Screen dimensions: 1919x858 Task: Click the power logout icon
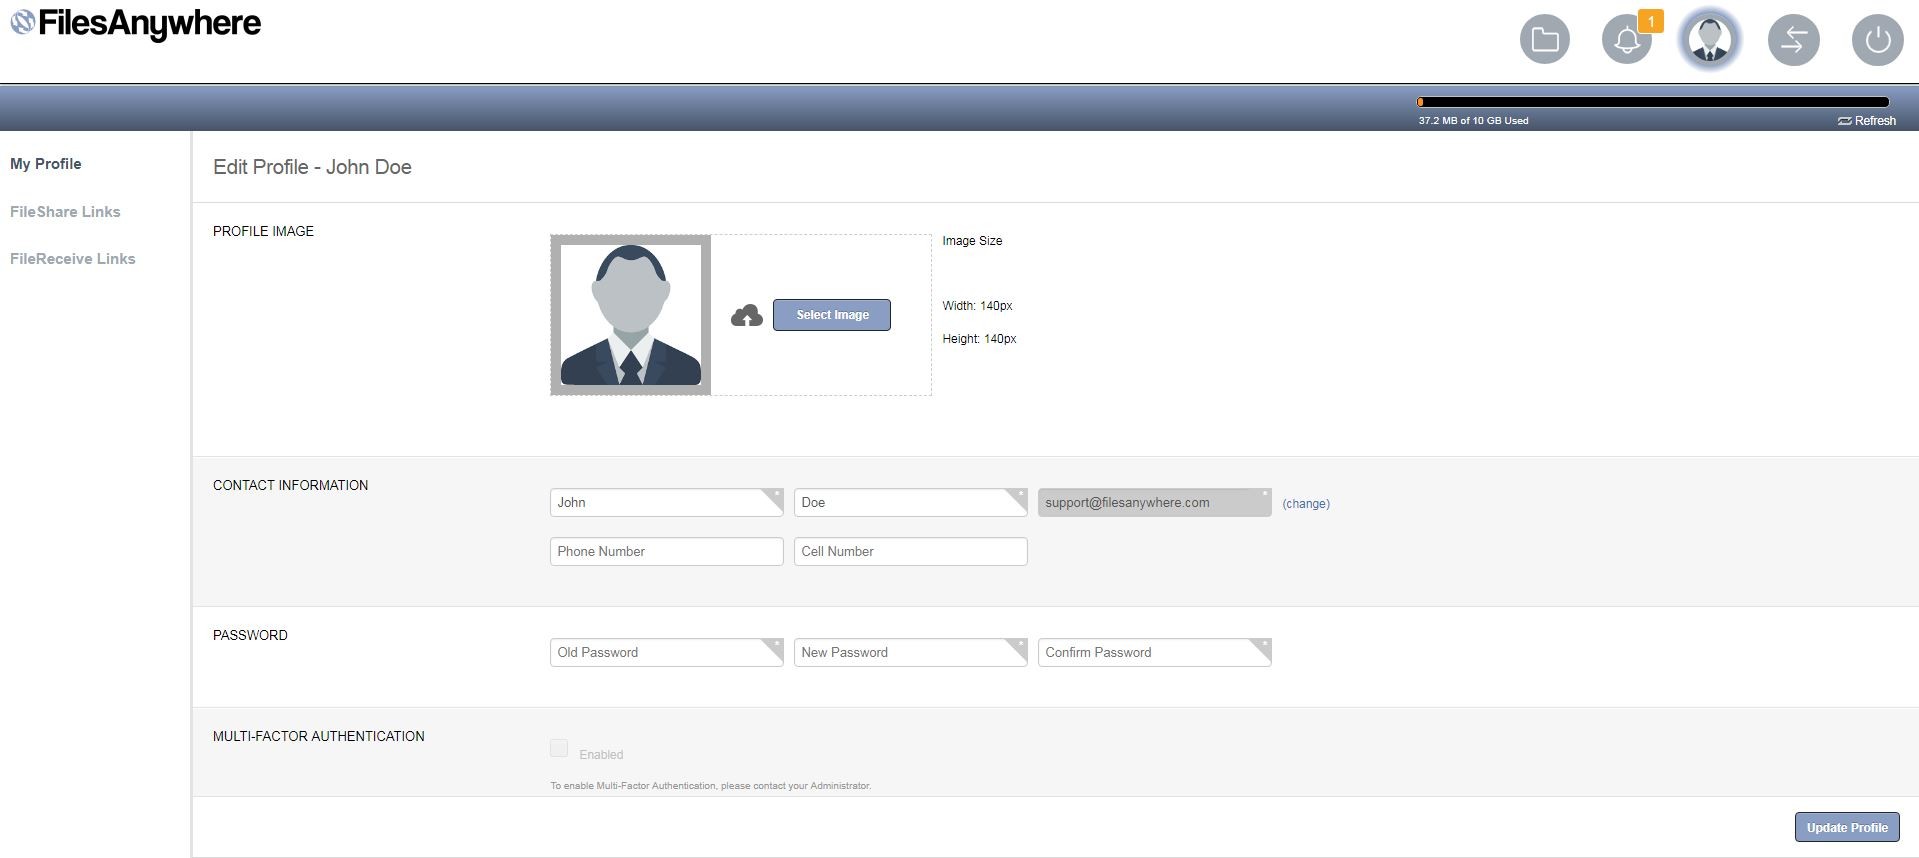click(x=1877, y=40)
